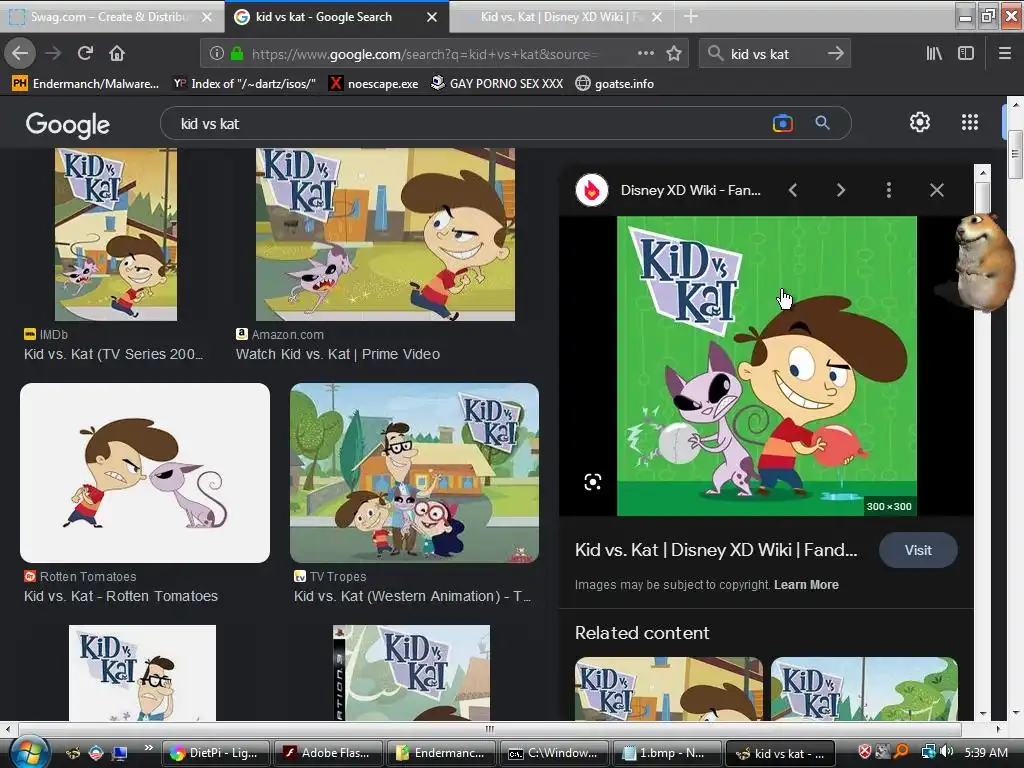Open the IMDb Kid vs. Kat image result

pos(116,234)
